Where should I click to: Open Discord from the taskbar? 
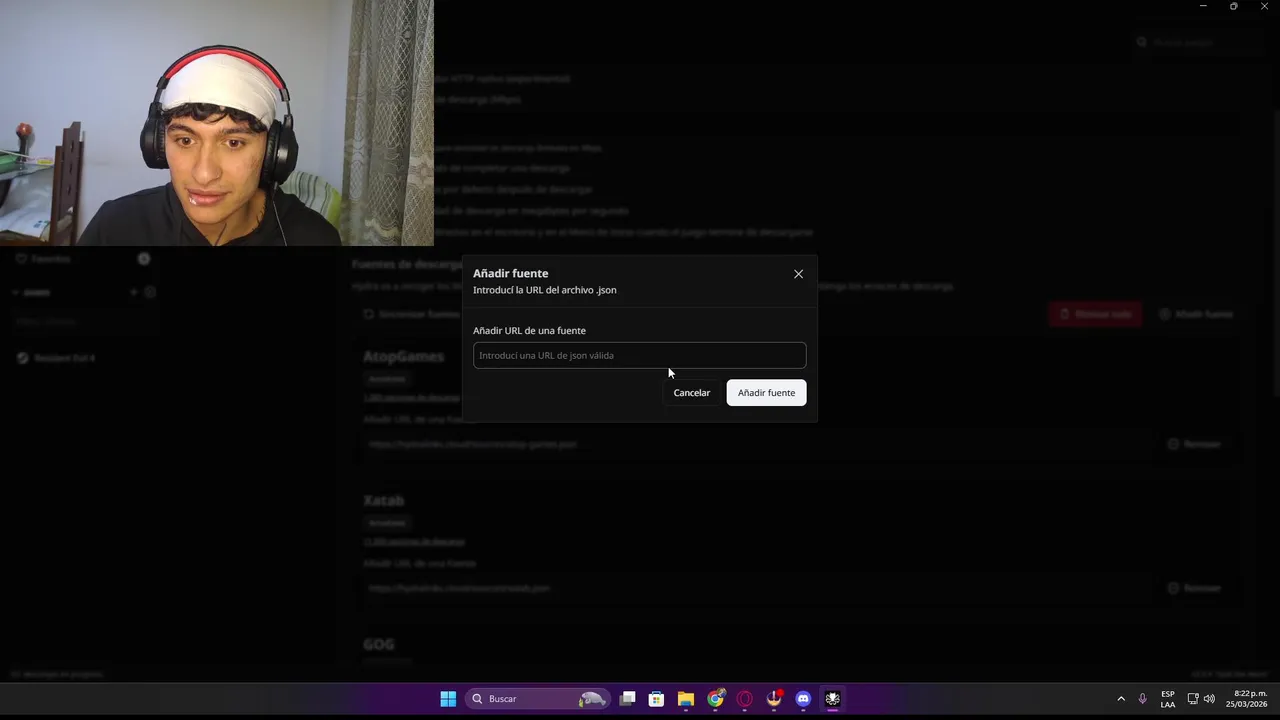(x=803, y=699)
